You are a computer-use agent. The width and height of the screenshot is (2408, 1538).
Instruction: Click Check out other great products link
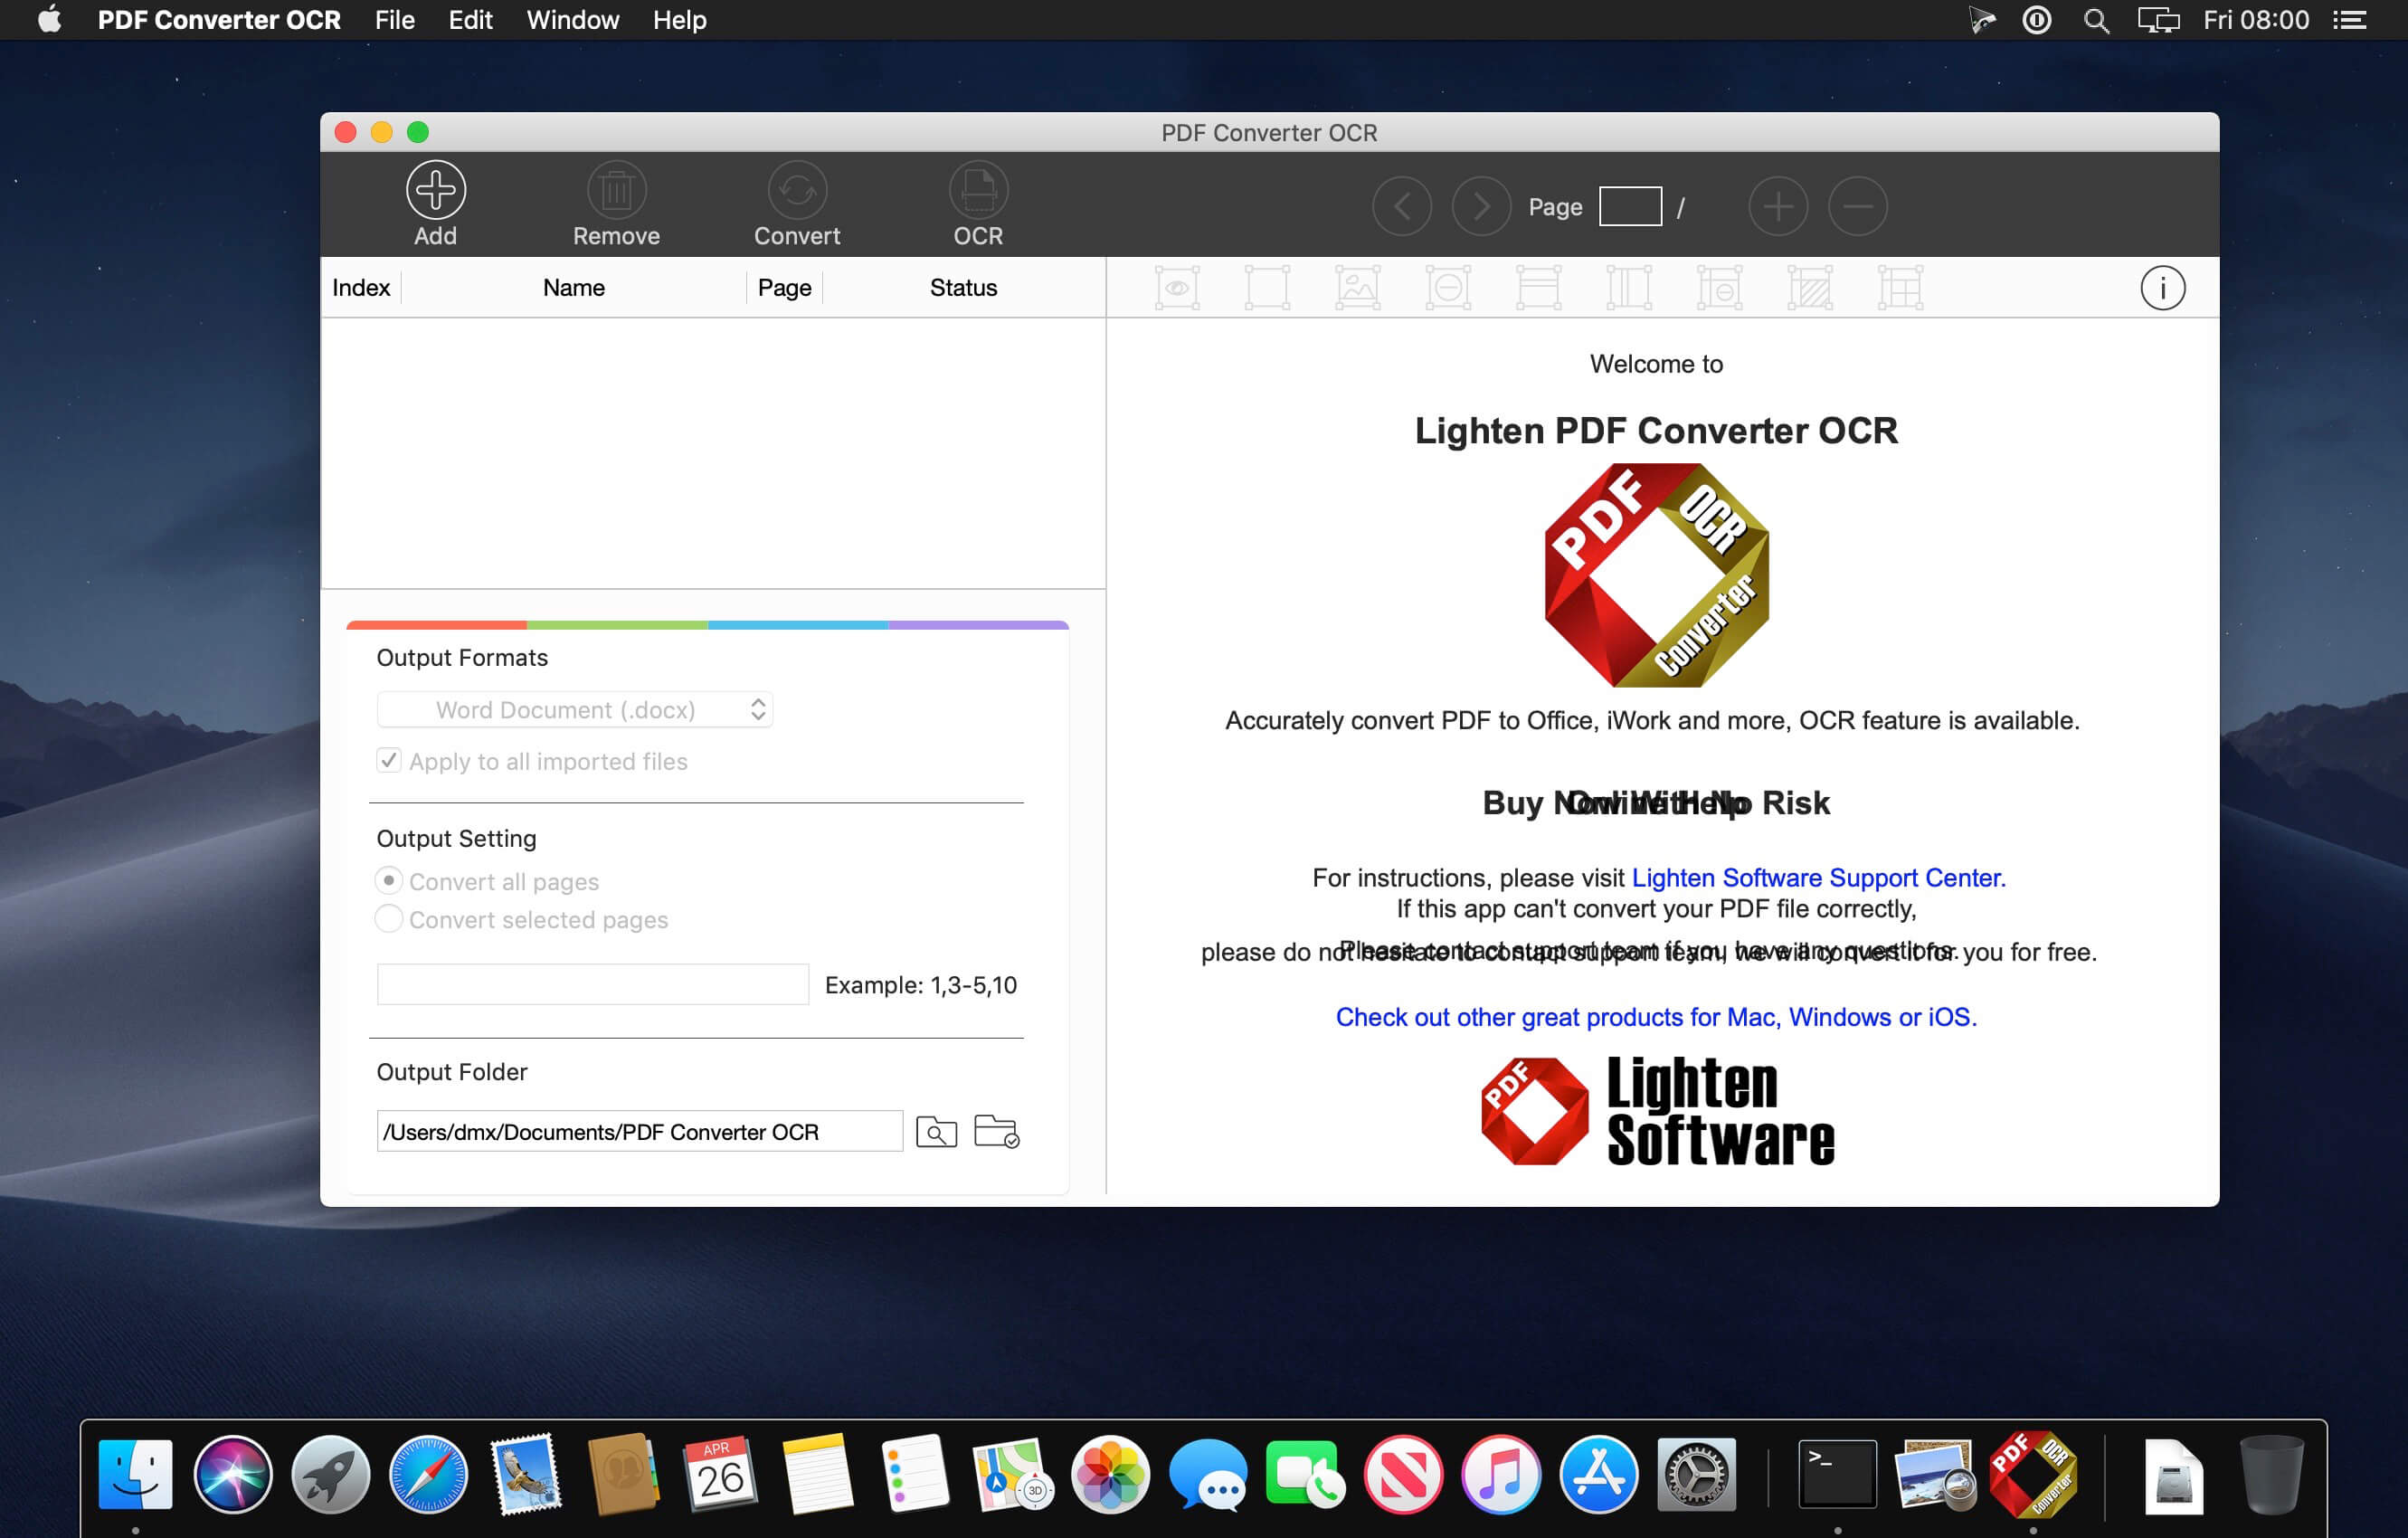point(1655,1017)
